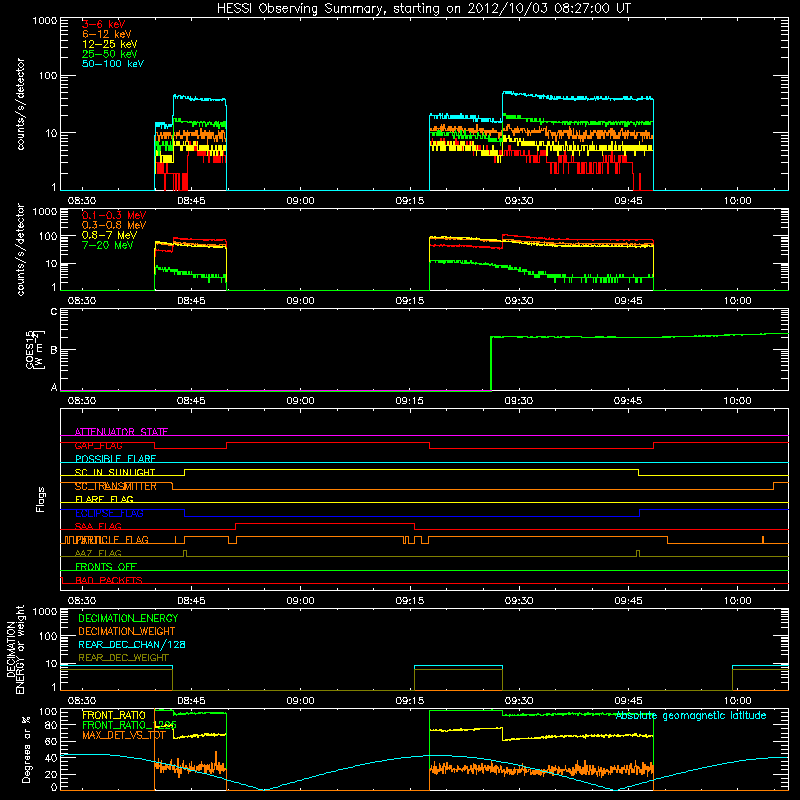Select the red 3-6 keV legend label

click(x=104, y=24)
